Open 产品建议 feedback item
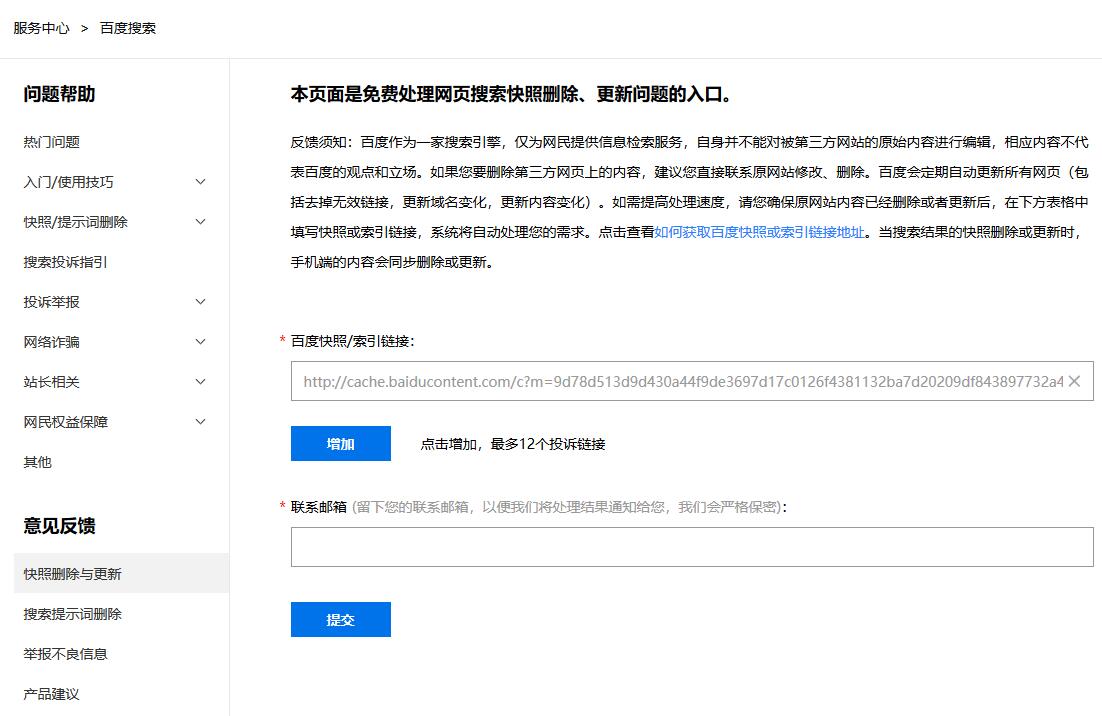1102x716 pixels. coord(52,694)
